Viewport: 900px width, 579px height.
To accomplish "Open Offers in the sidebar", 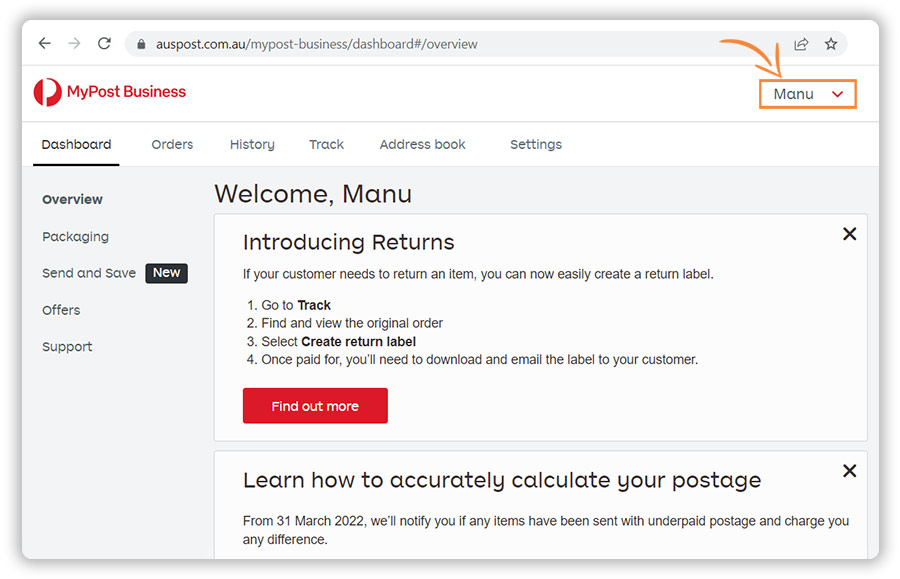I will click(x=61, y=310).
